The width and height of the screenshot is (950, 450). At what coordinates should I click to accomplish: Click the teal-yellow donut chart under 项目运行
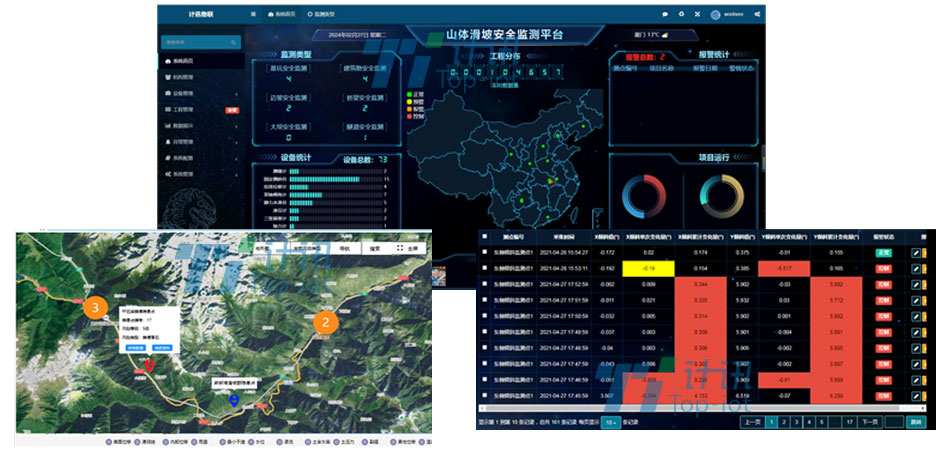tap(722, 196)
